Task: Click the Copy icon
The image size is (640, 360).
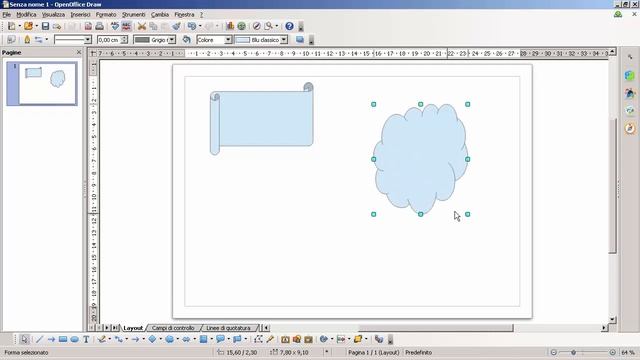Action: point(153,26)
